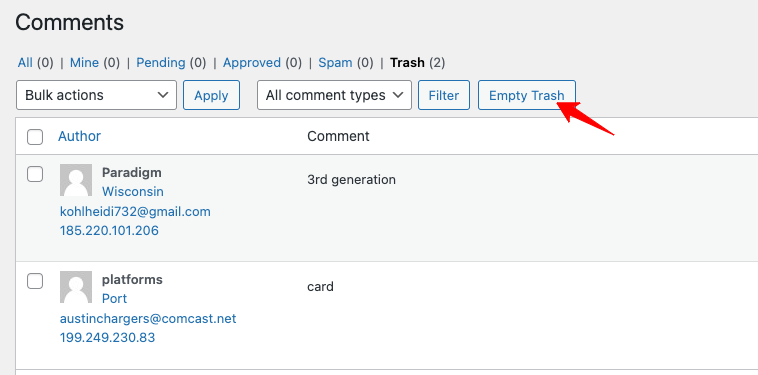Click the platforms author avatar image
Screen dimensions: 758x375
click(x=76, y=287)
